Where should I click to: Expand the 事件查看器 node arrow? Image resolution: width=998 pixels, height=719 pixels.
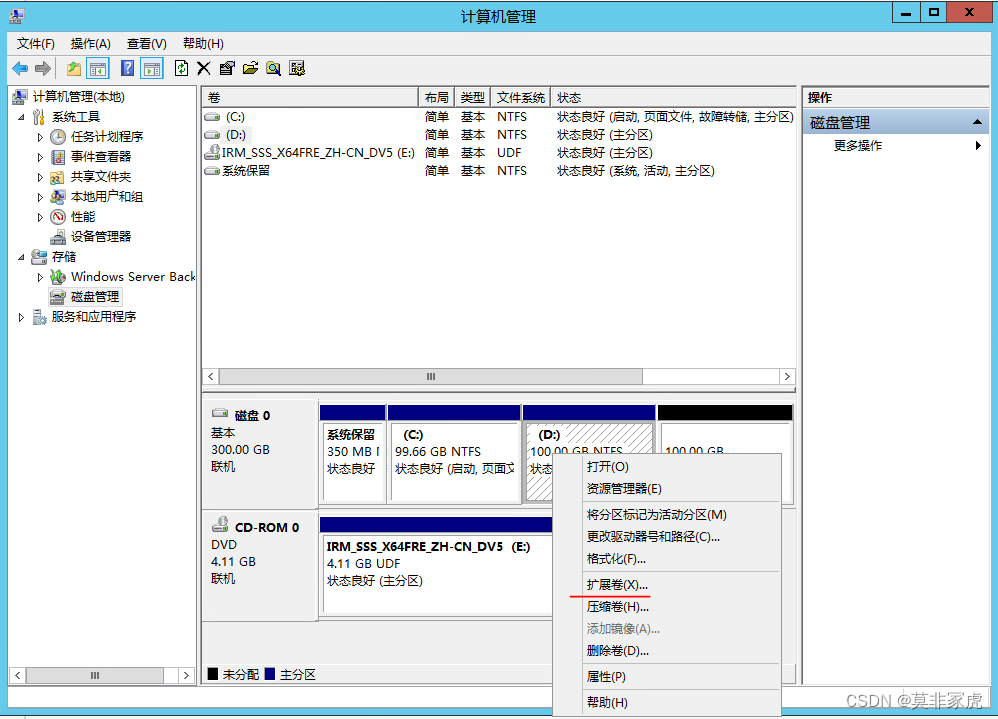coord(40,157)
